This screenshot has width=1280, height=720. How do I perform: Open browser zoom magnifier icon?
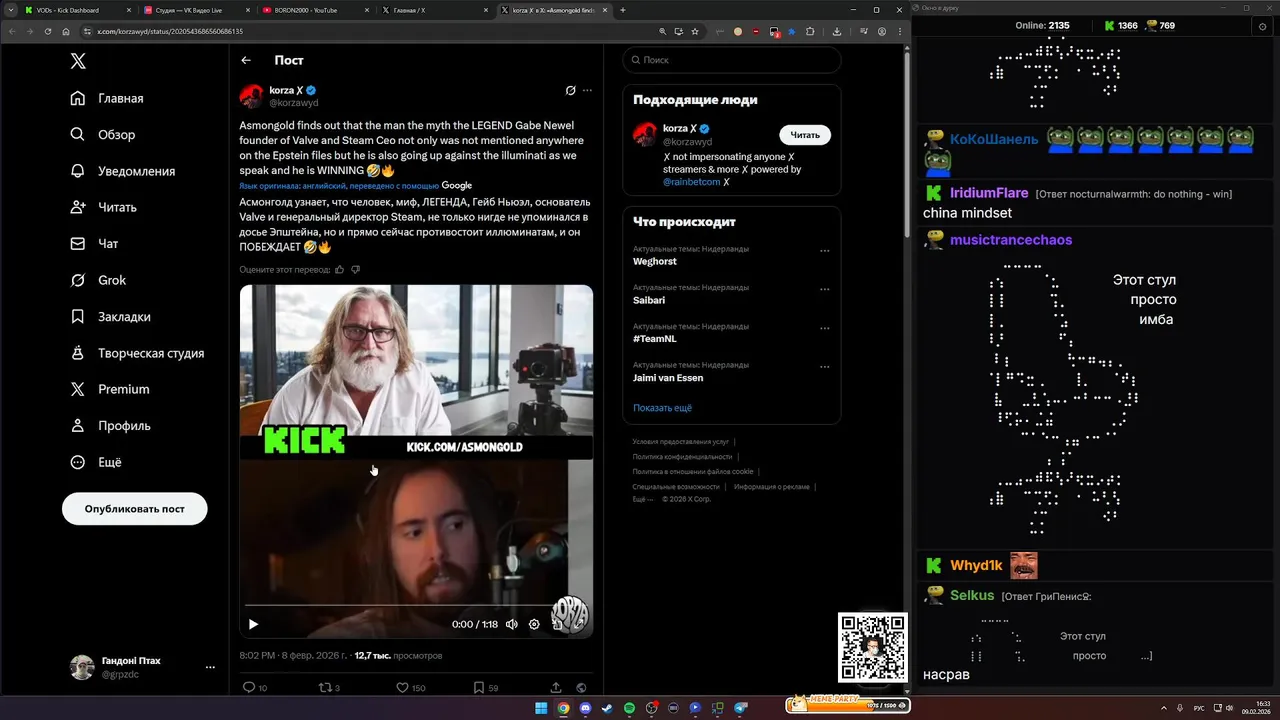662,31
